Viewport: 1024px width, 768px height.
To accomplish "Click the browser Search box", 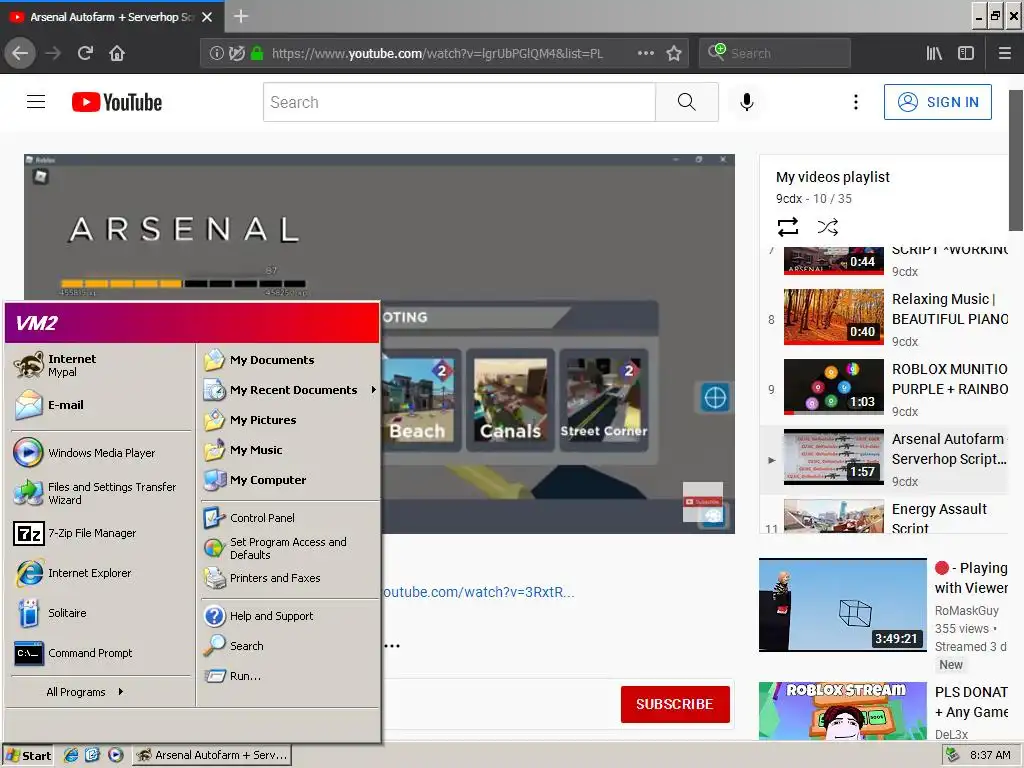I will [775, 53].
